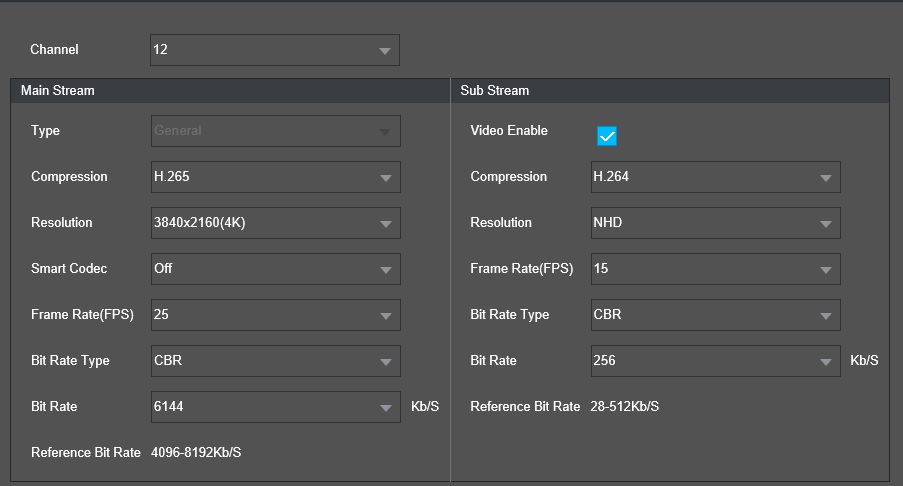Expand Main Stream Resolution 3840x2160(4K) list
The height and width of the screenshot is (486, 903).
276,223
